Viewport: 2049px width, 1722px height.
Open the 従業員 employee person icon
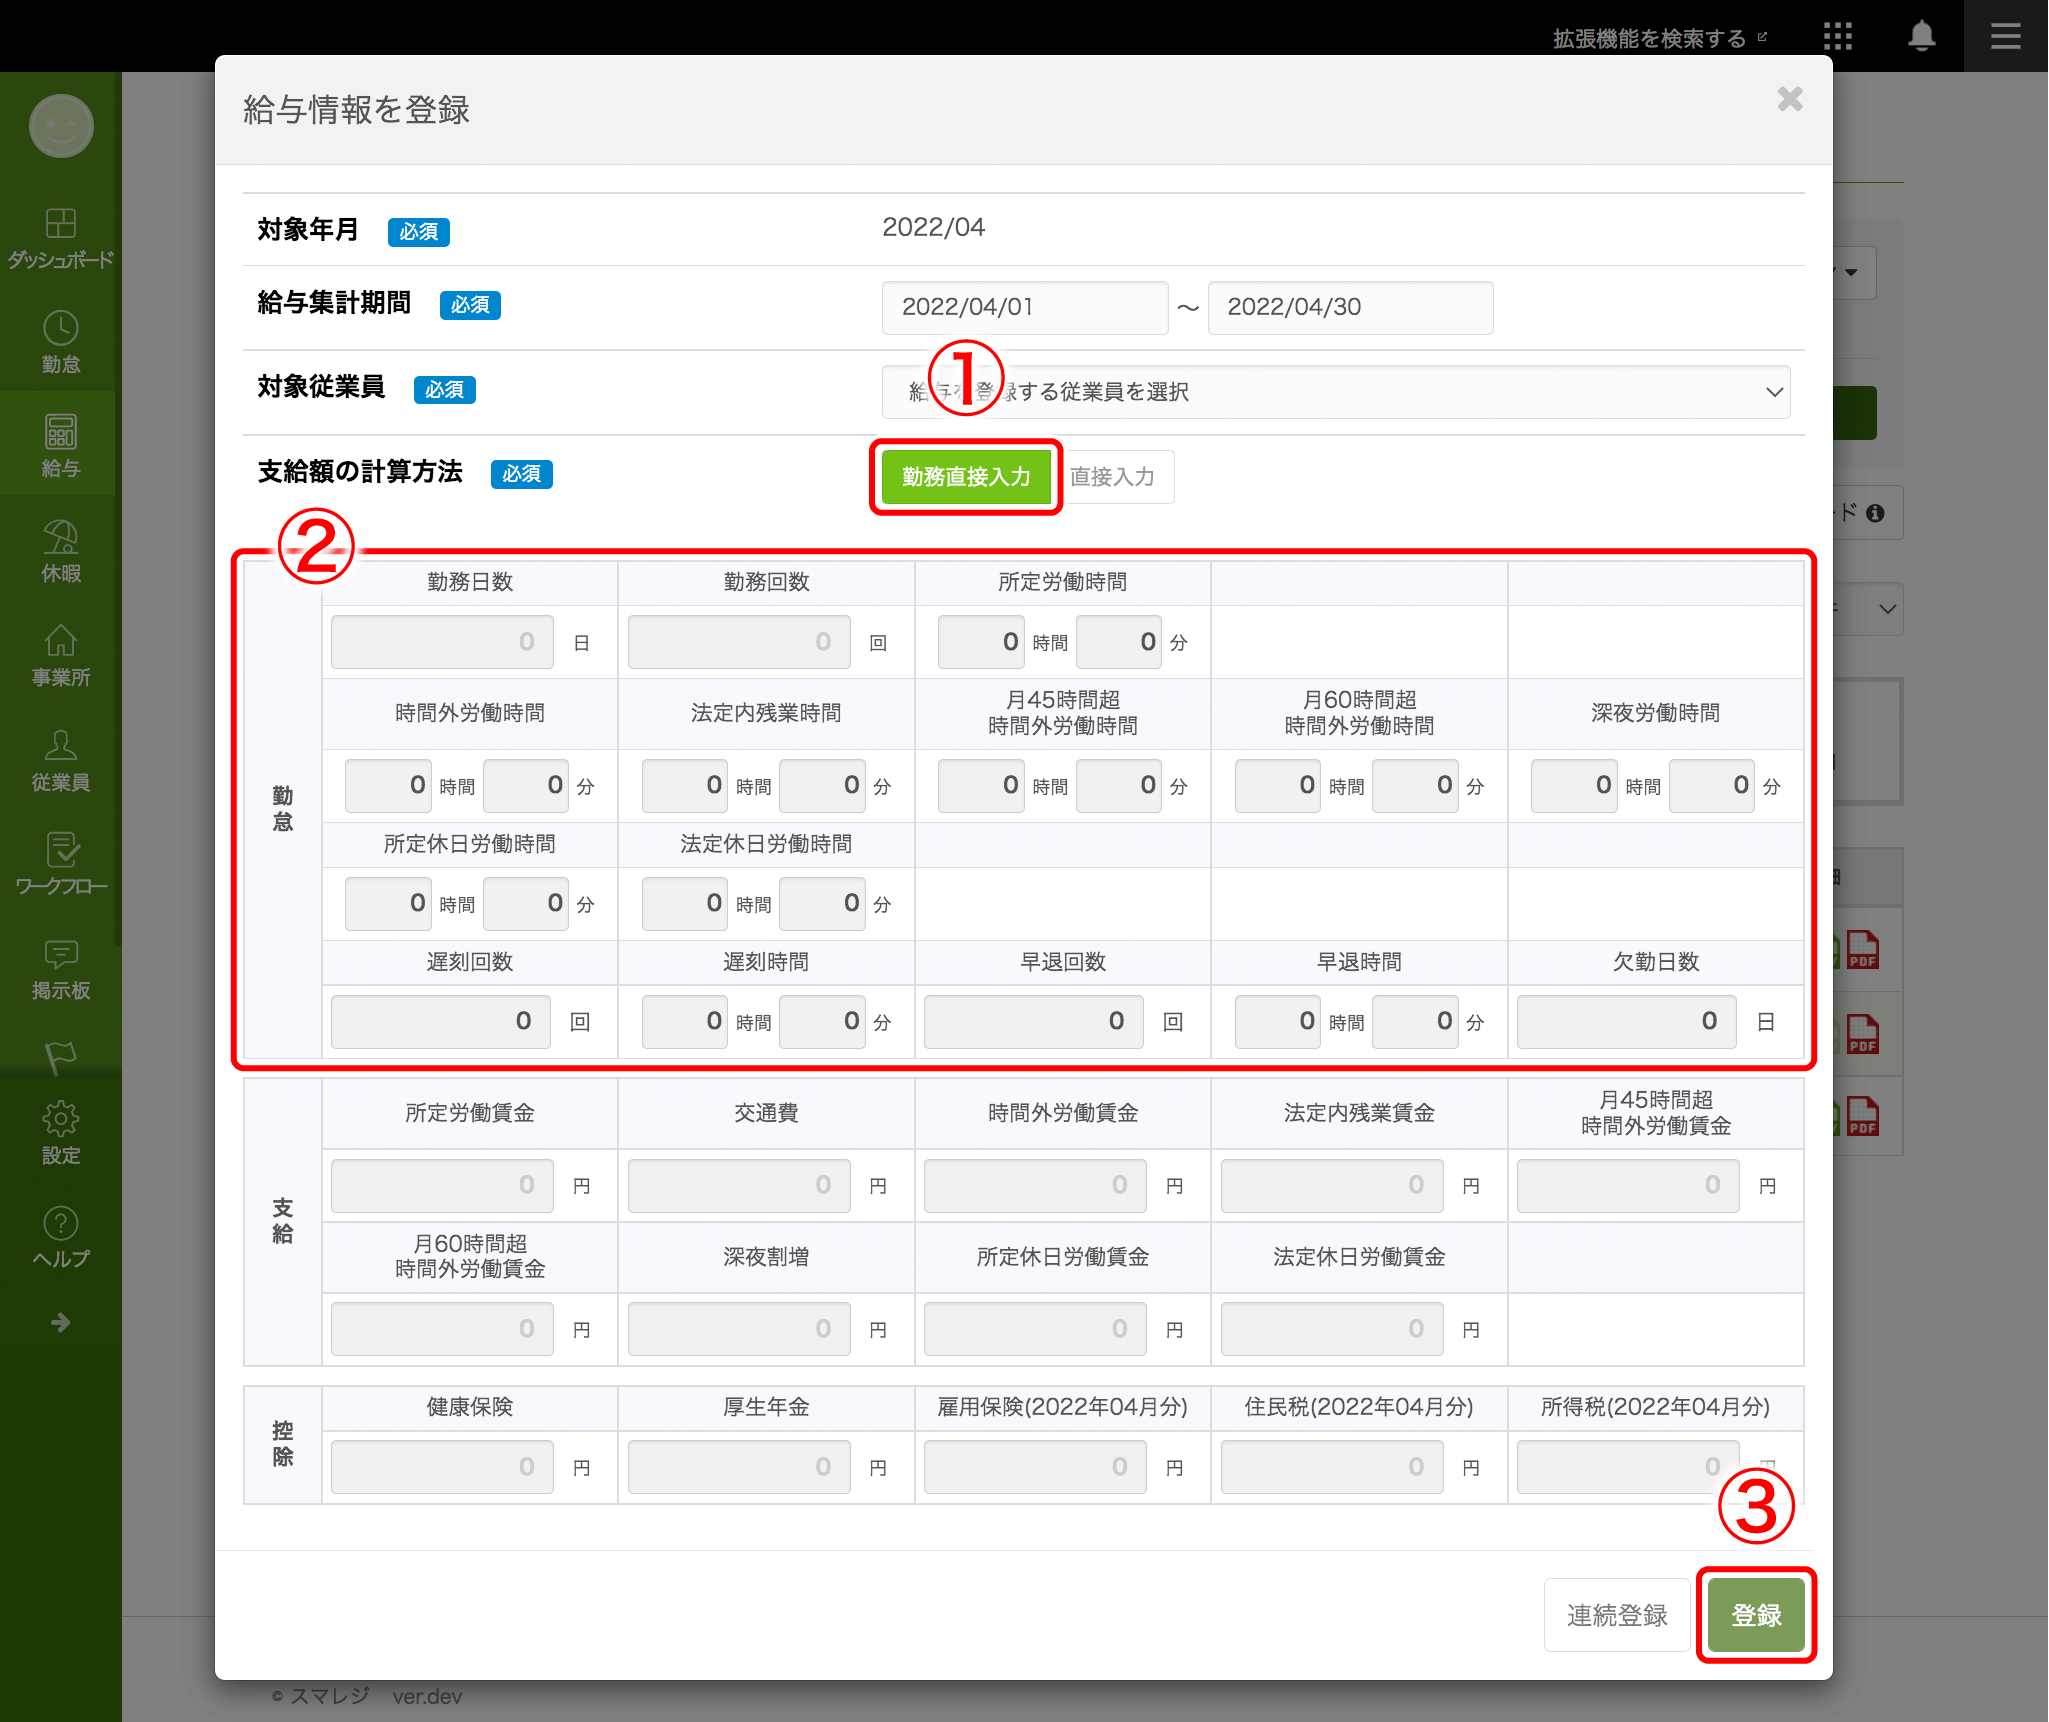[61, 746]
